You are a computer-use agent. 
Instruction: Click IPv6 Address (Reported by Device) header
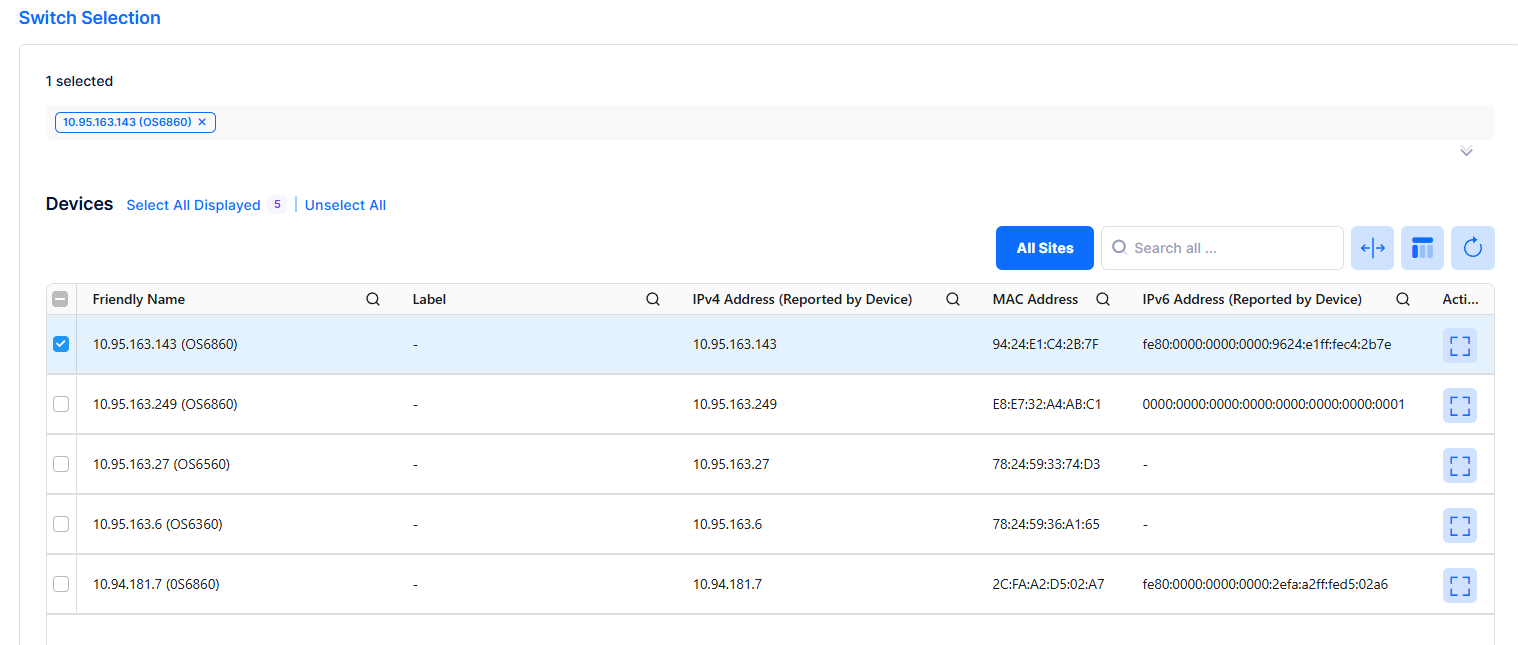(x=1252, y=299)
